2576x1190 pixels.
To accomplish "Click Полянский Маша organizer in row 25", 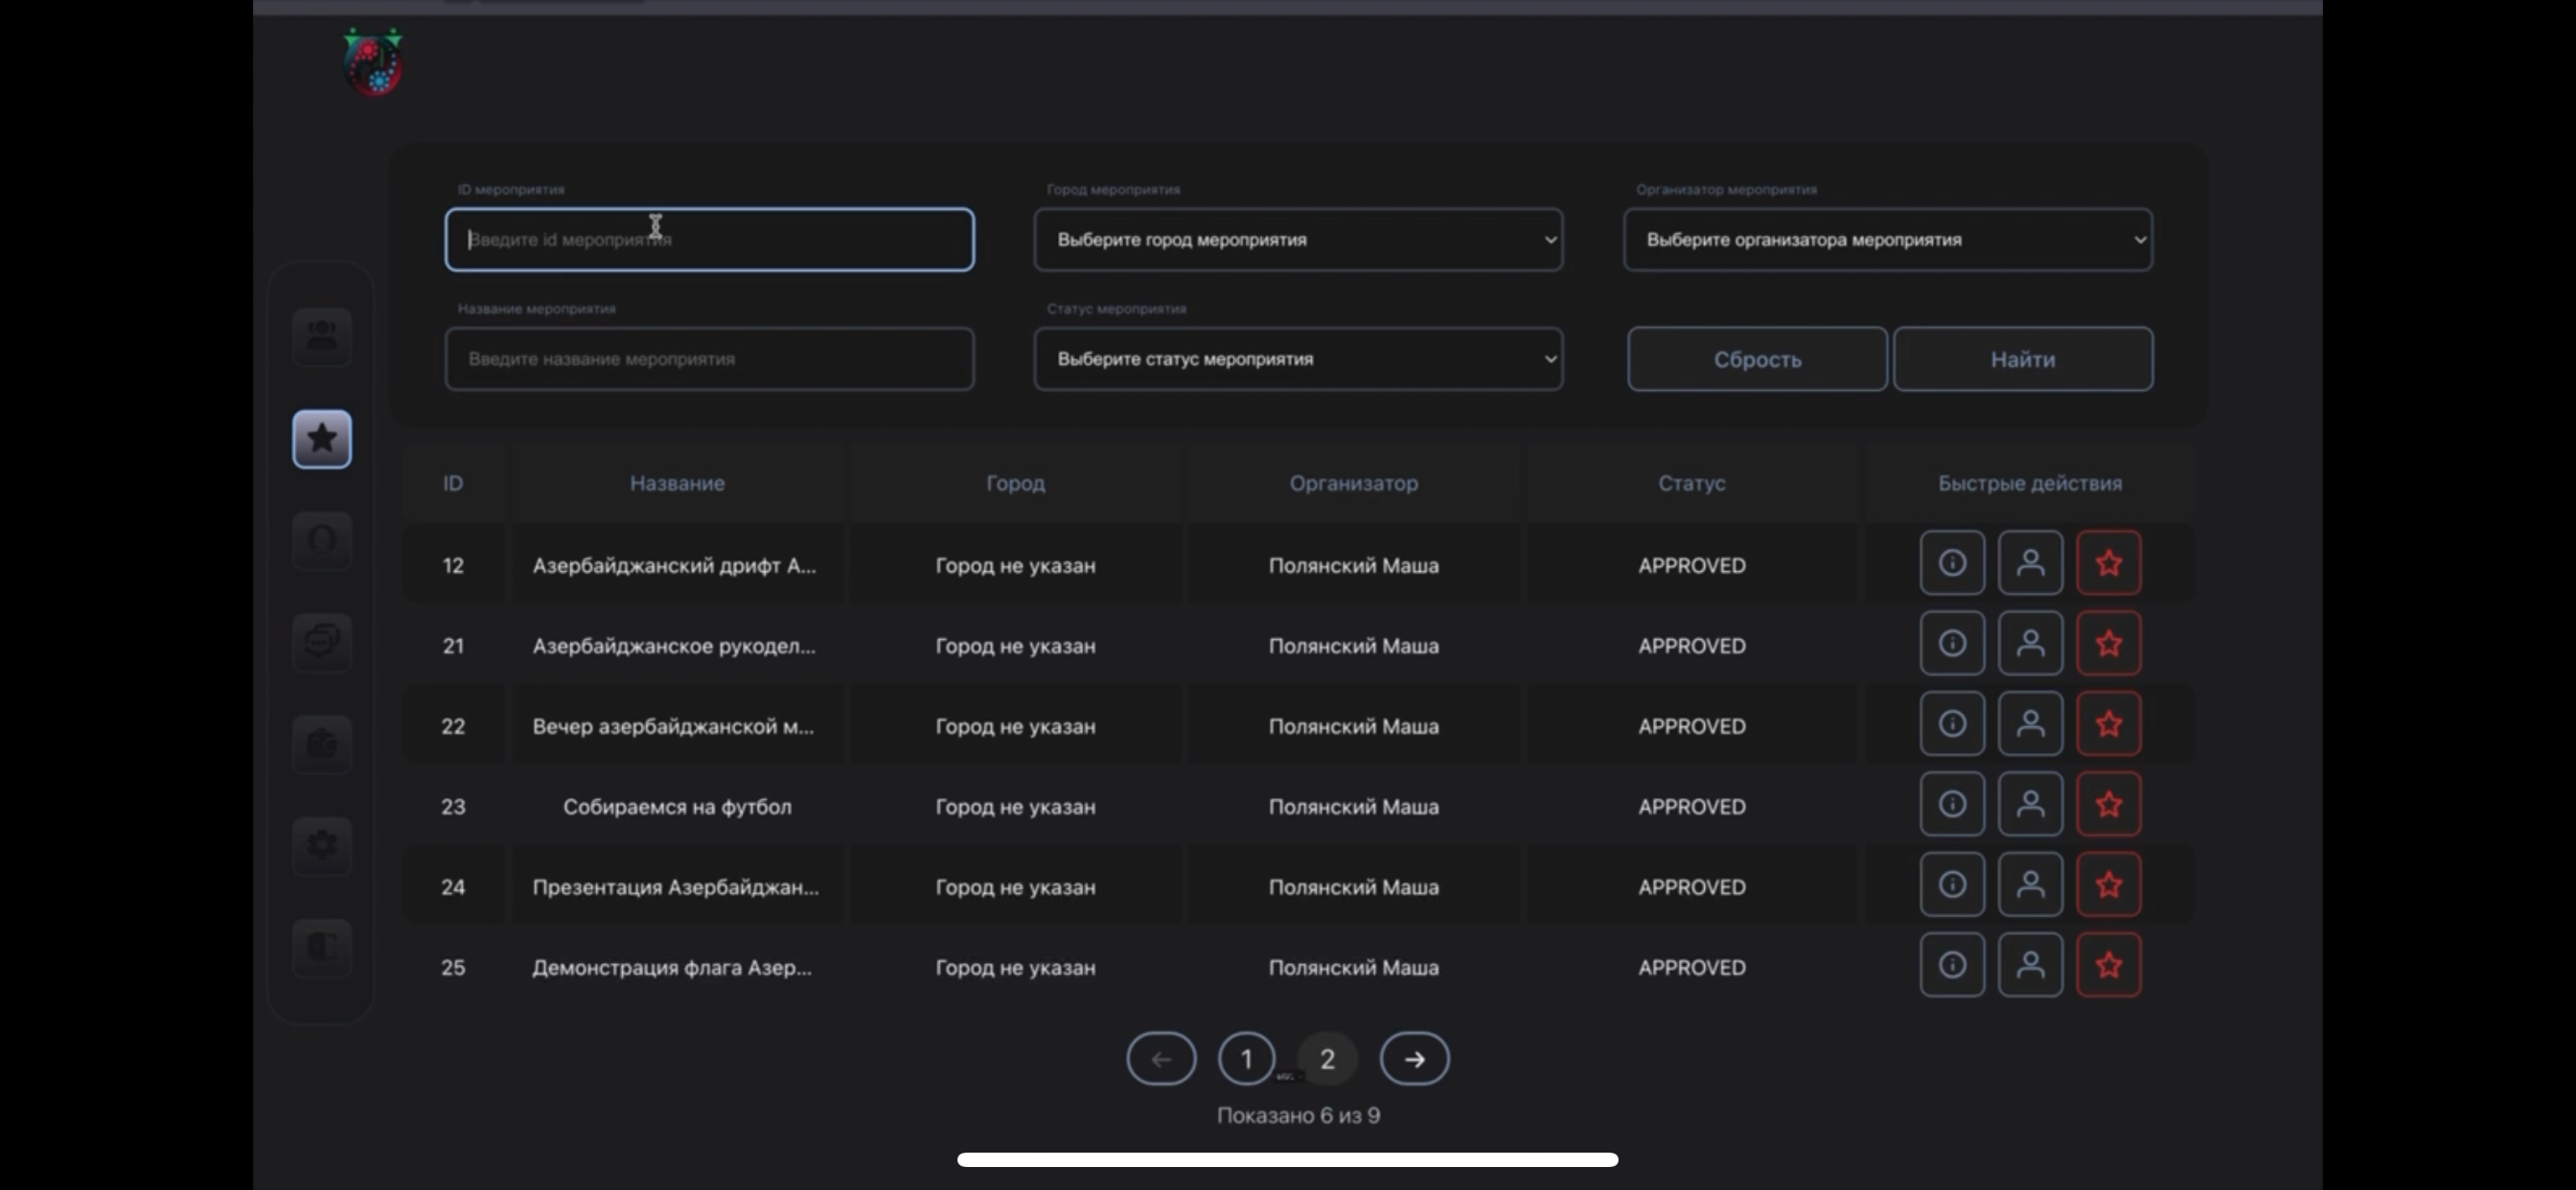I will click(1353, 968).
